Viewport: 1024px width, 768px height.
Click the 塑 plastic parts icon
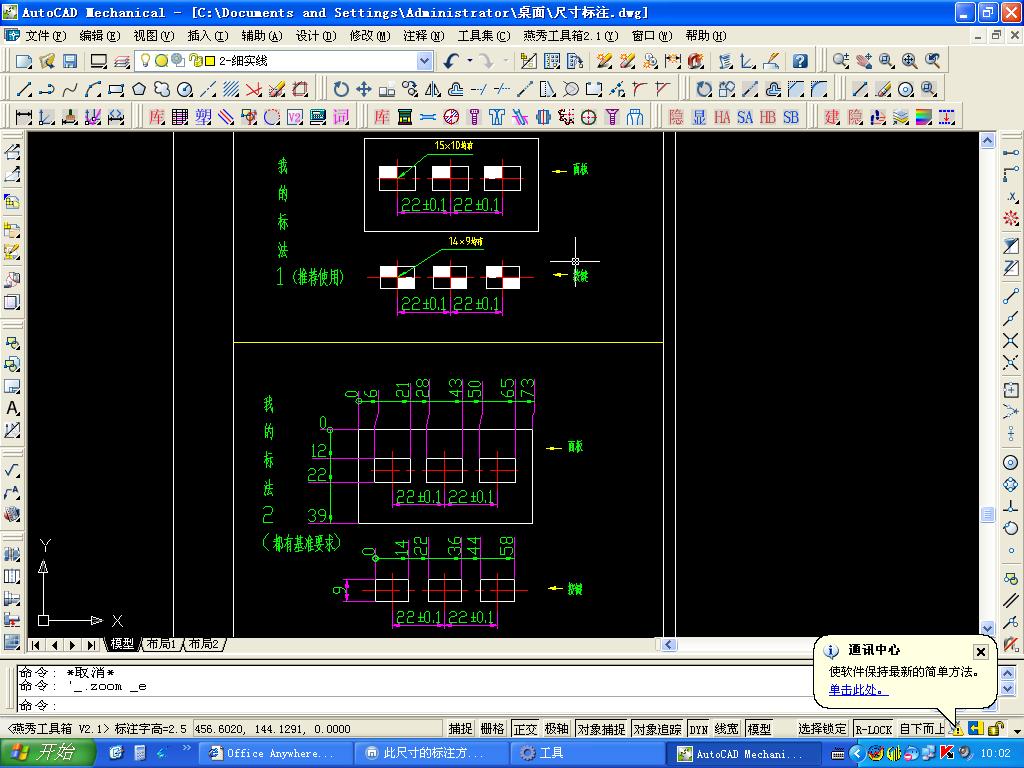click(x=203, y=117)
